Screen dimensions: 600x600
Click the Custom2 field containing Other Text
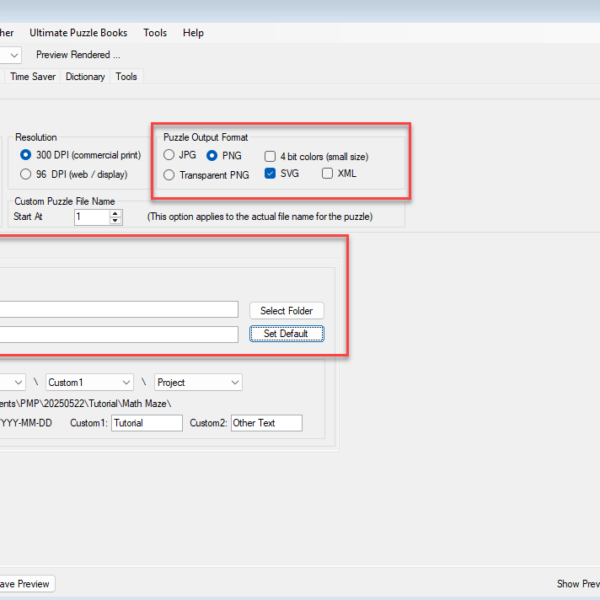266,424
